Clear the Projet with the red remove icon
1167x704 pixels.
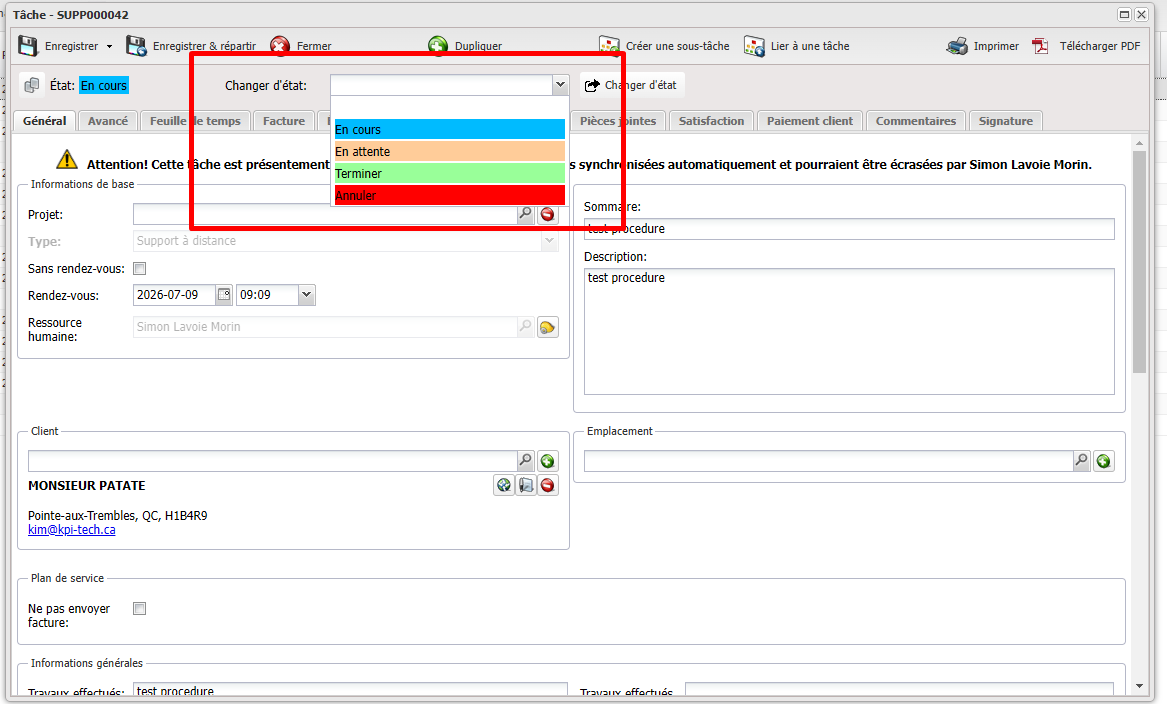[548, 214]
